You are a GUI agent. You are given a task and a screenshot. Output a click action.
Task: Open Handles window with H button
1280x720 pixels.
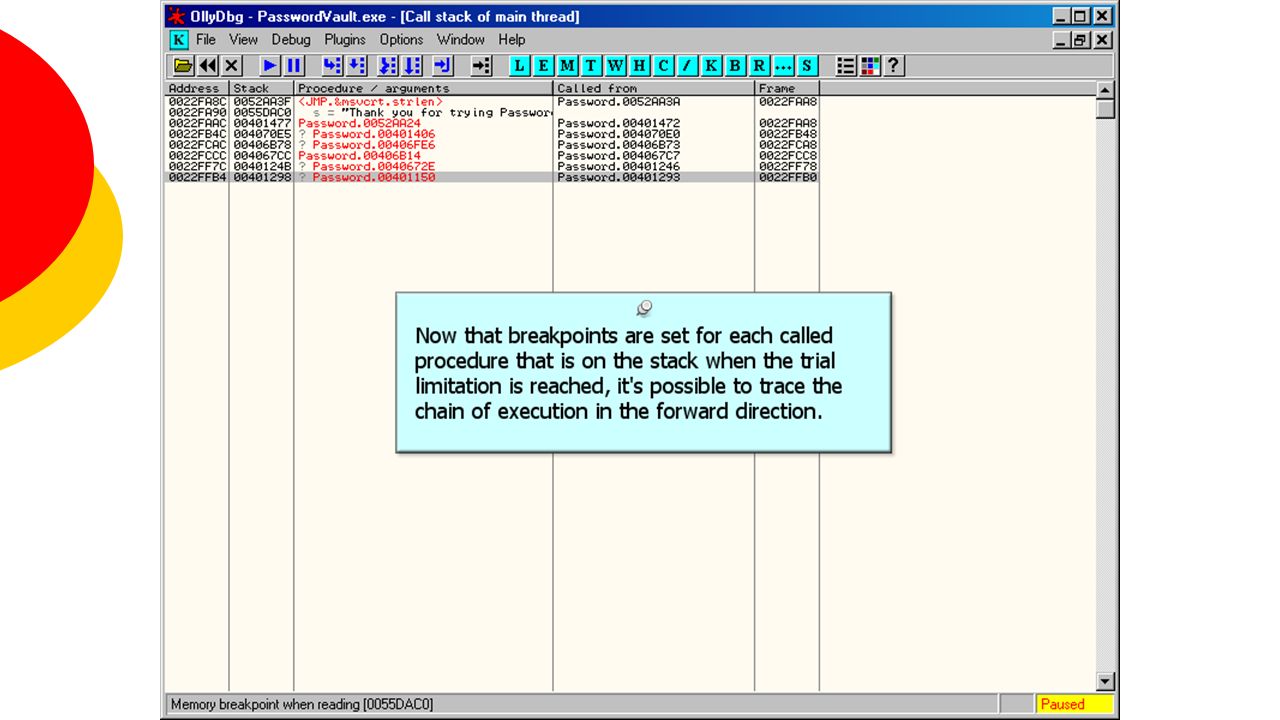(x=639, y=66)
